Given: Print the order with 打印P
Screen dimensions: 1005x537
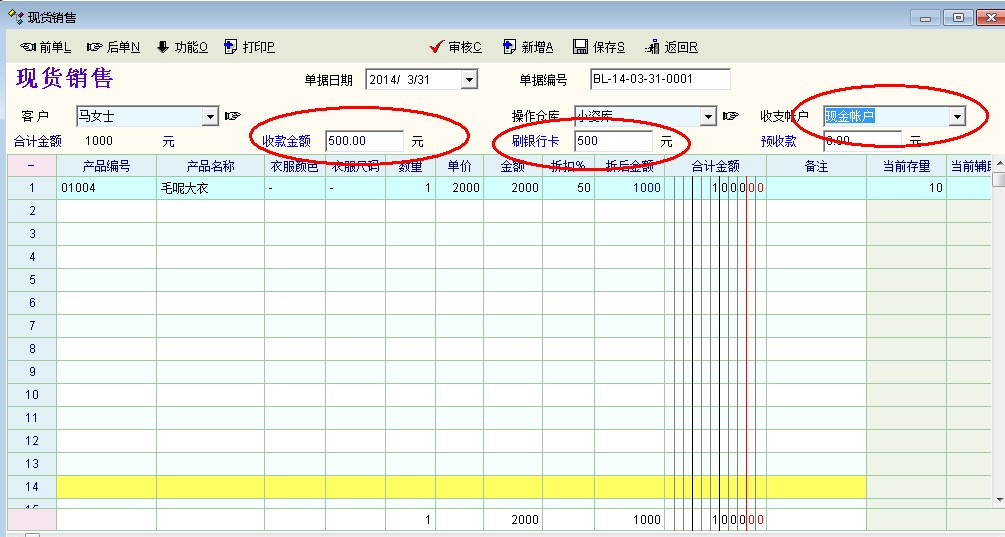Looking at the screenshot, I should click(249, 47).
